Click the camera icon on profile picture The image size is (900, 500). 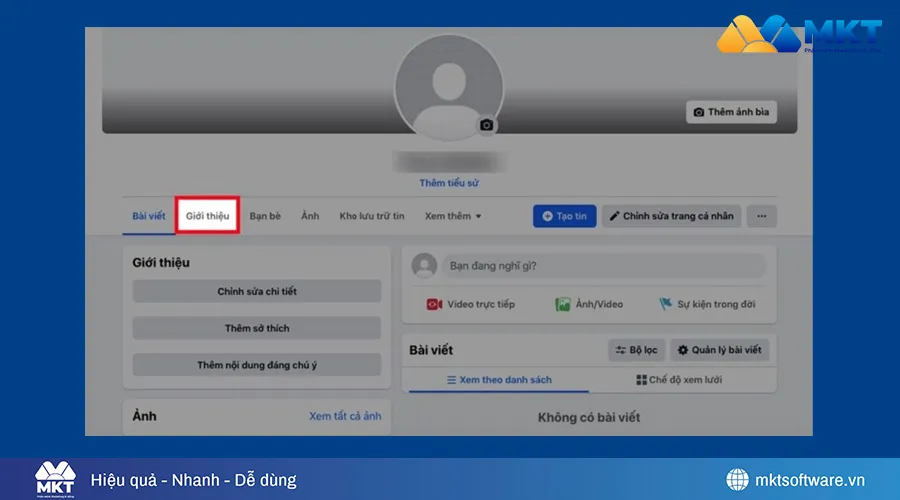[x=486, y=125]
